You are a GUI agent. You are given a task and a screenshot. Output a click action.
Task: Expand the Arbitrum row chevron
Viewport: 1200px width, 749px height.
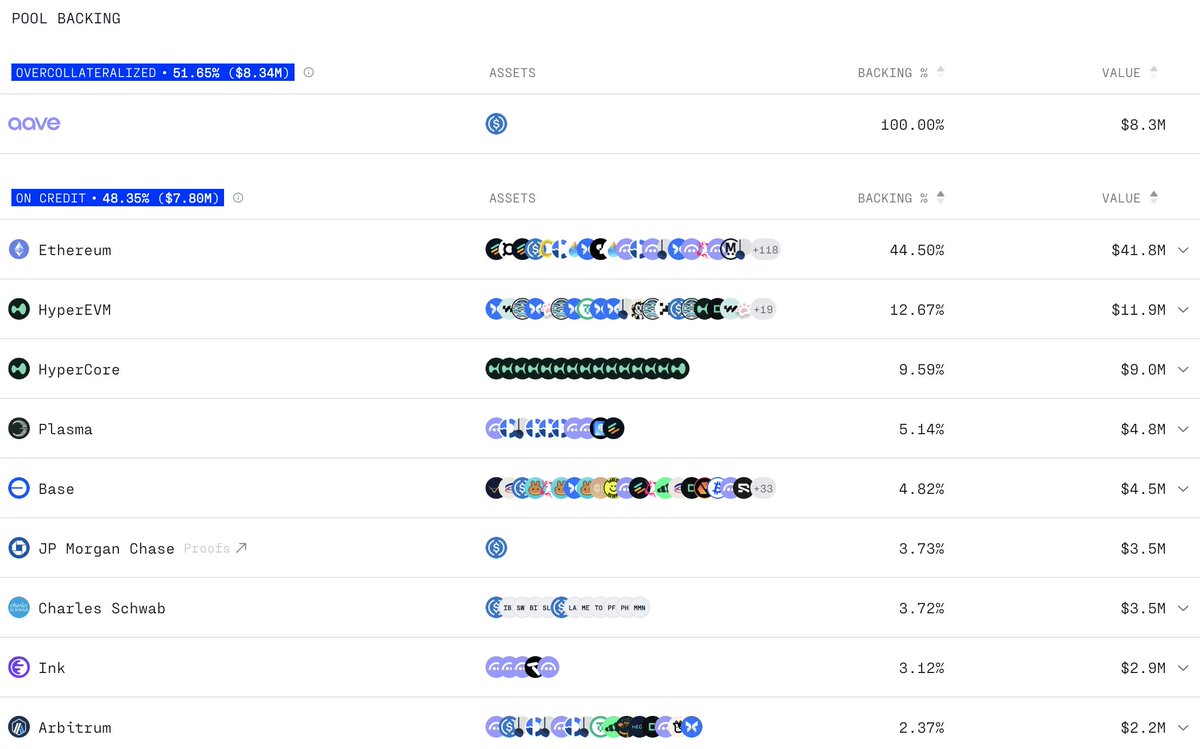tap(1184, 727)
